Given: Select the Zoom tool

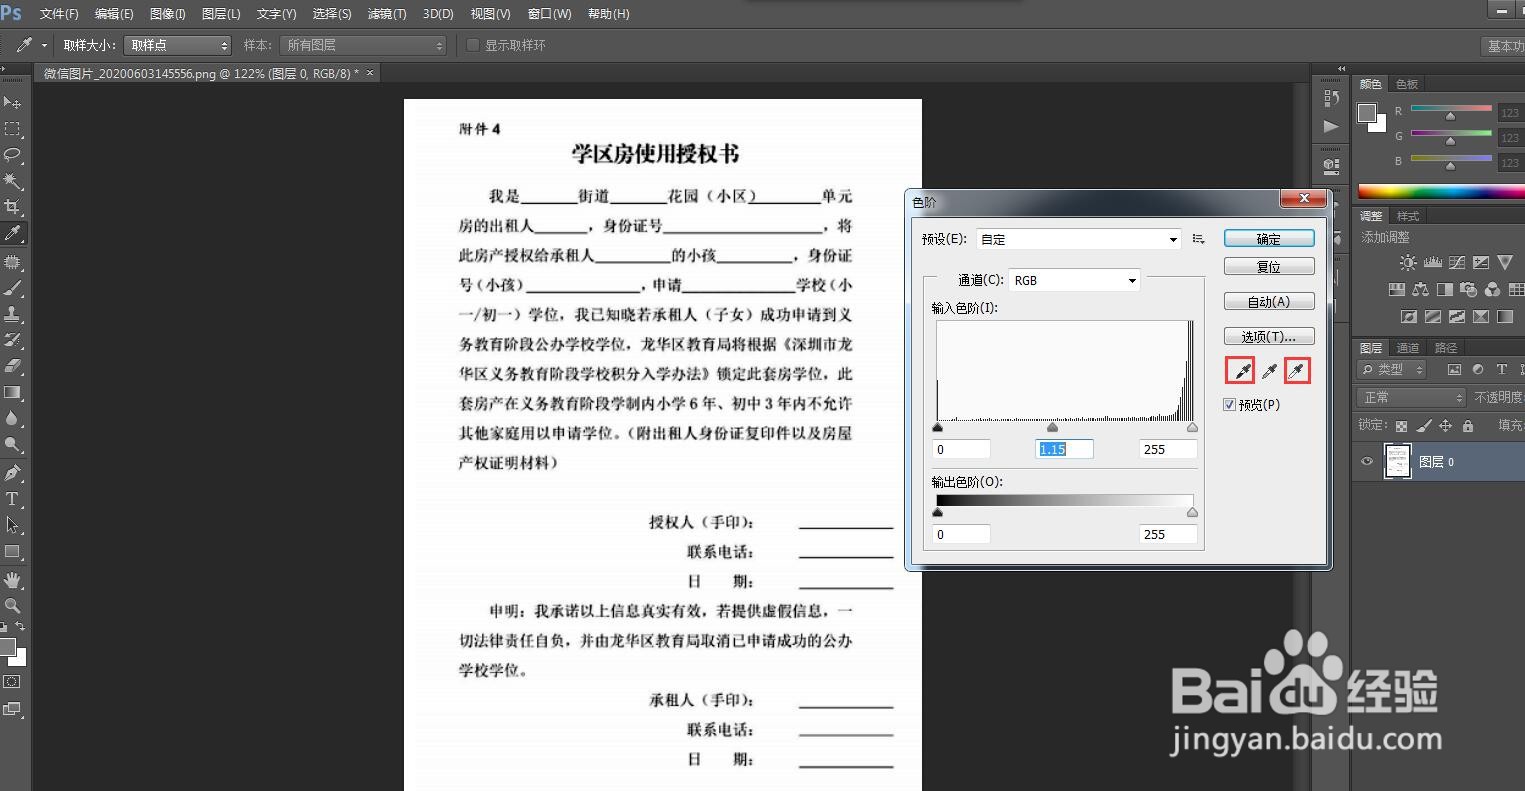Looking at the screenshot, I should [x=13, y=605].
